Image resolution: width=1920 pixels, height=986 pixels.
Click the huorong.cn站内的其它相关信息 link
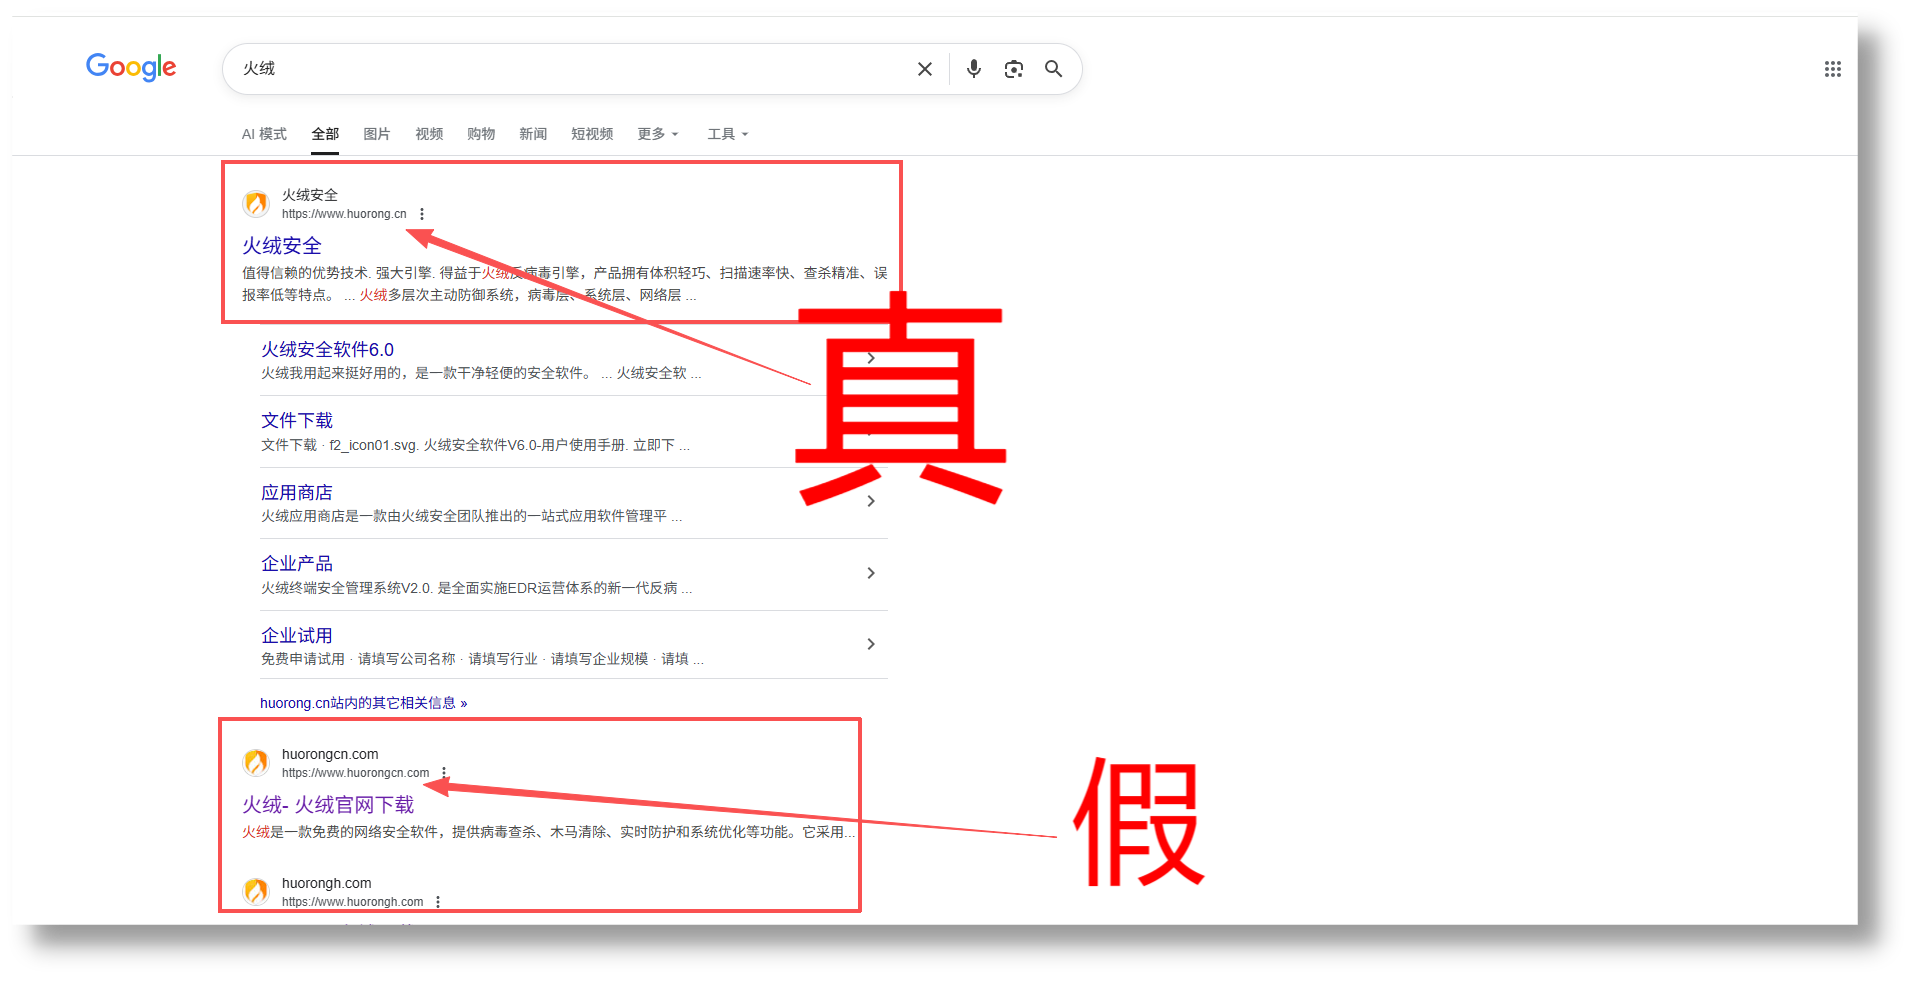pyautogui.click(x=363, y=703)
